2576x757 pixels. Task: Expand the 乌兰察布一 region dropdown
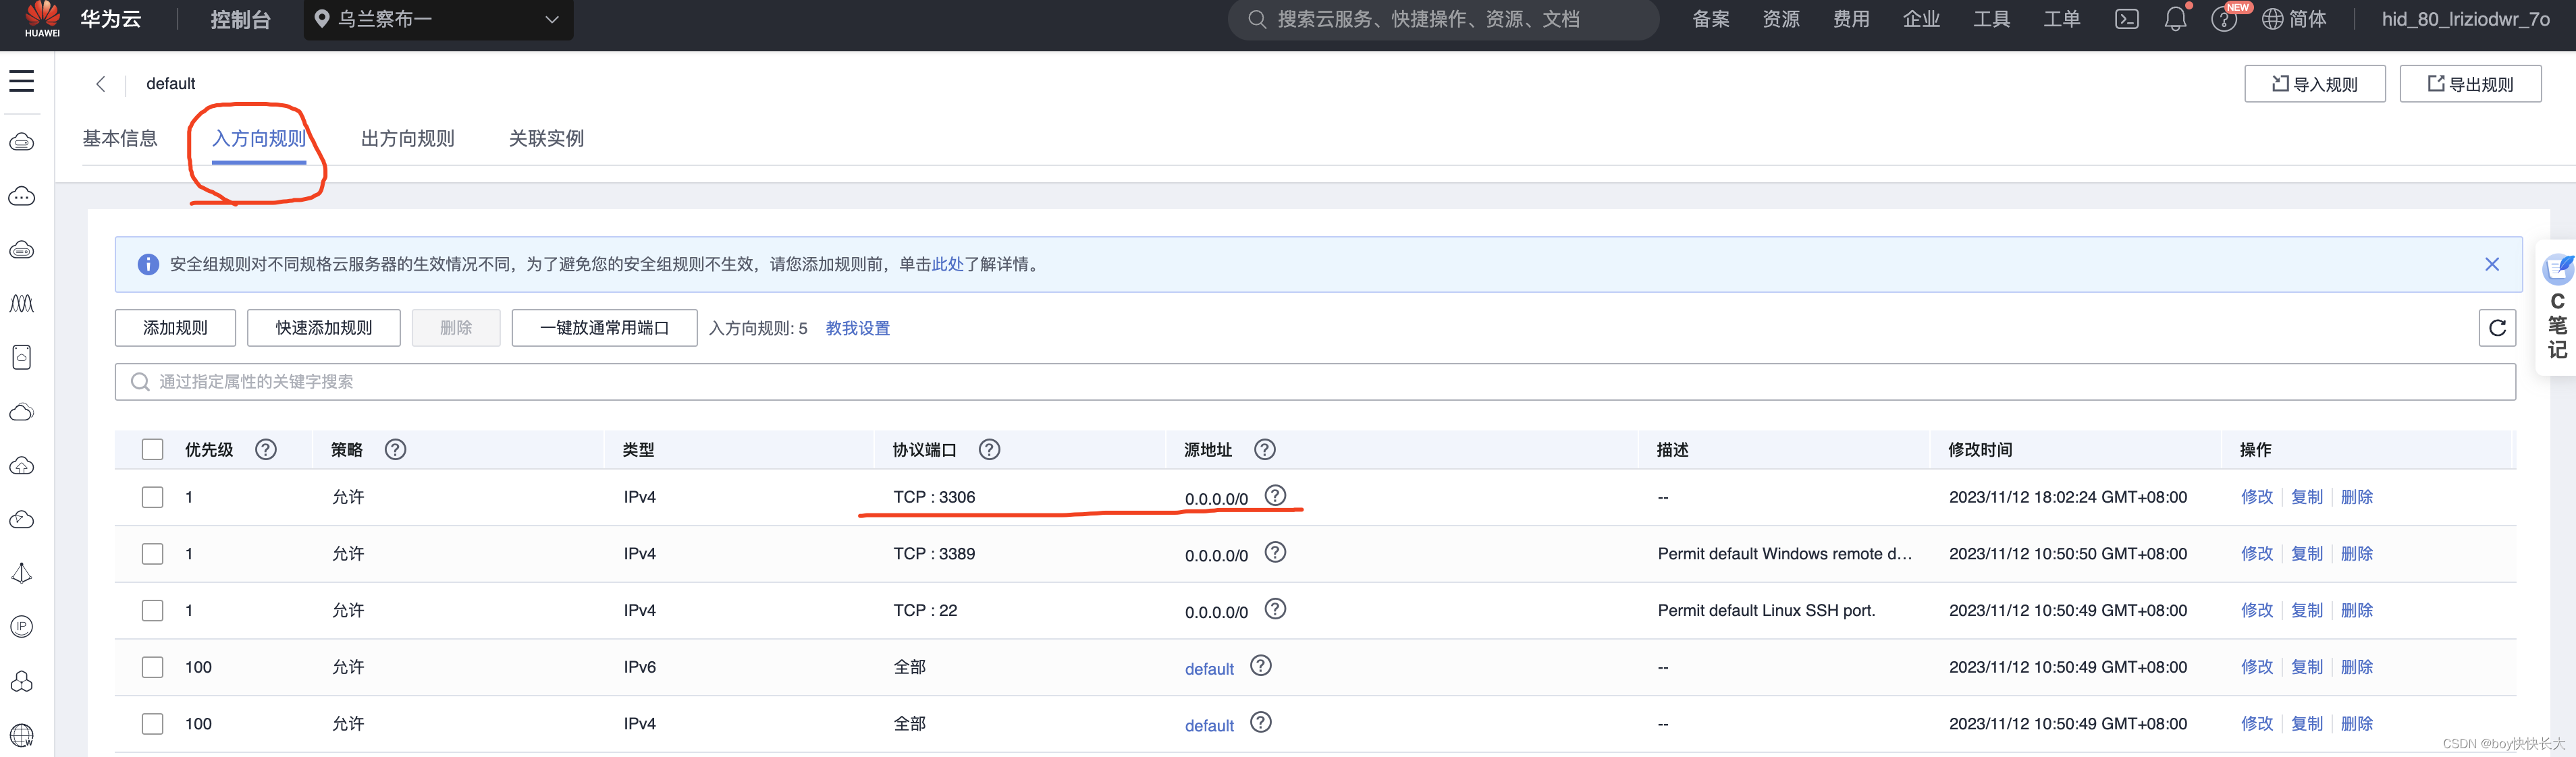coord(438,19)
